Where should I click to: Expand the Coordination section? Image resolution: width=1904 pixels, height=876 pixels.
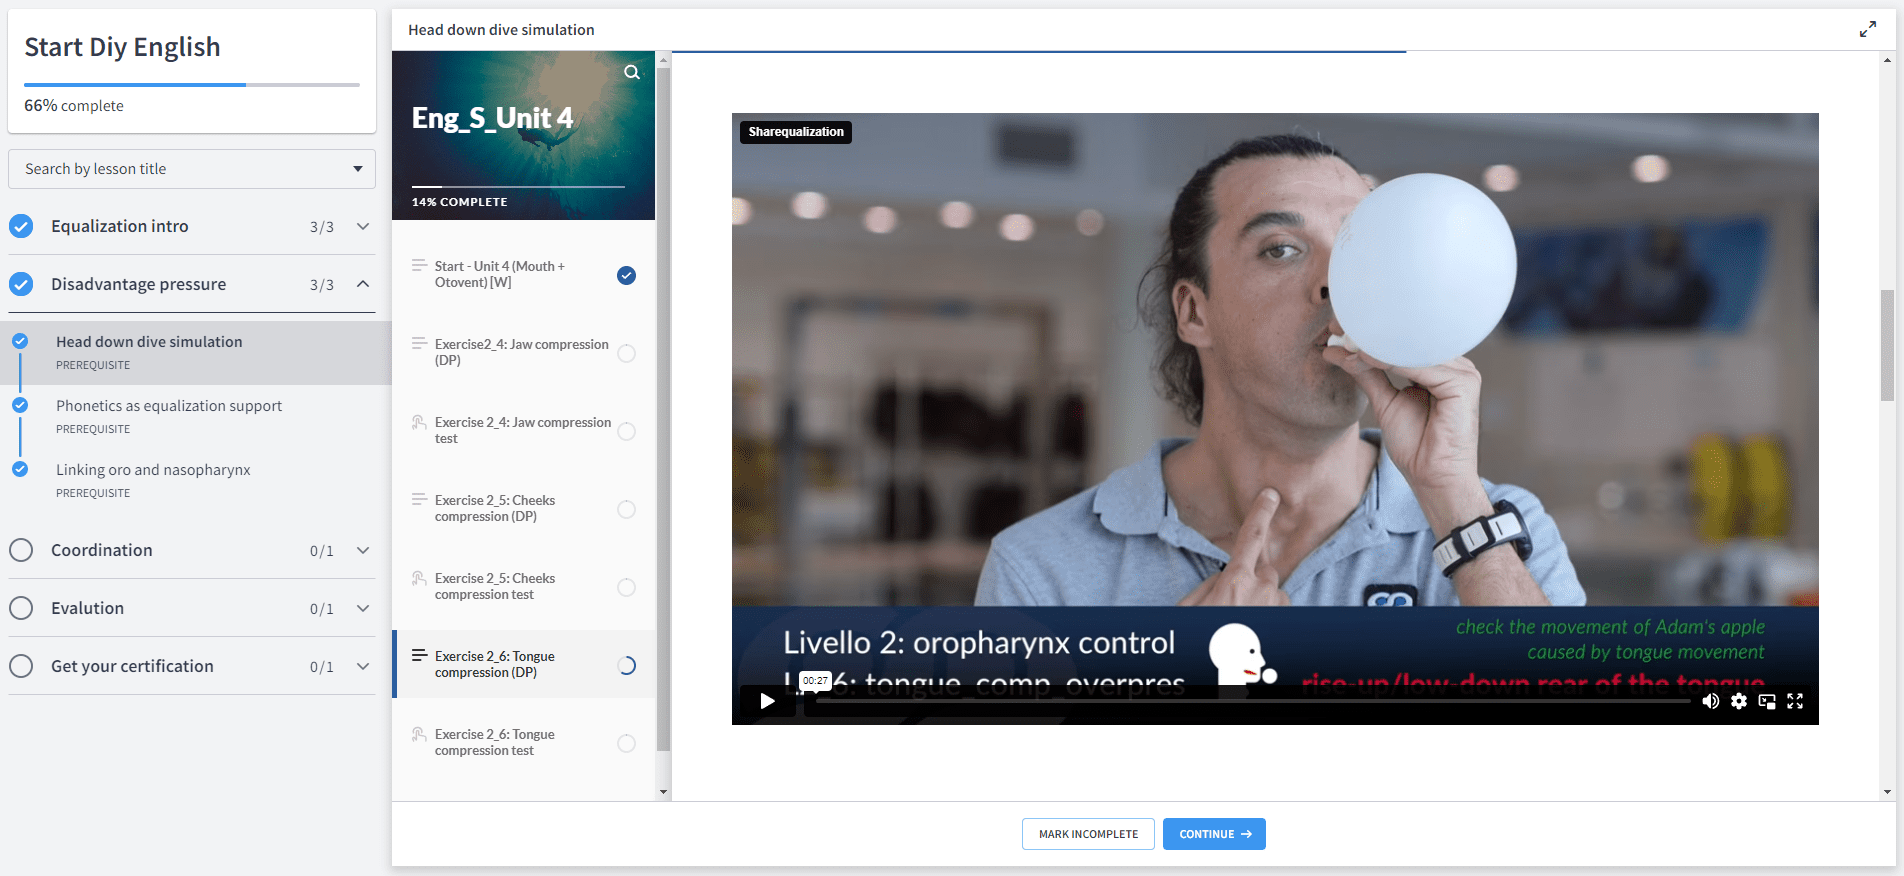(363, 550)
